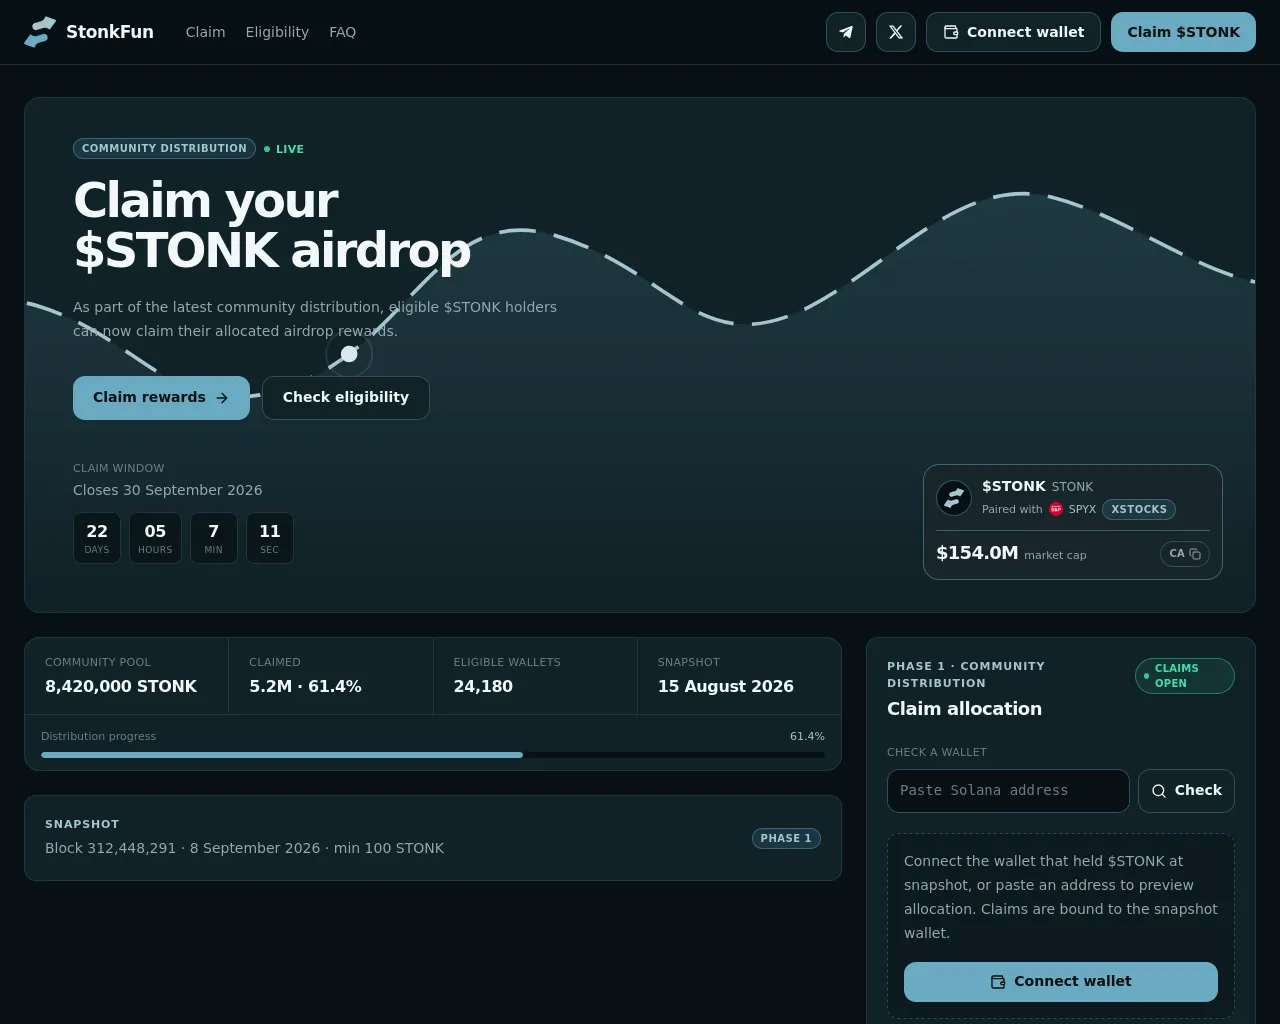
Task: Click the "Closes 30 September 2026" text
Action: pos(168,490)
